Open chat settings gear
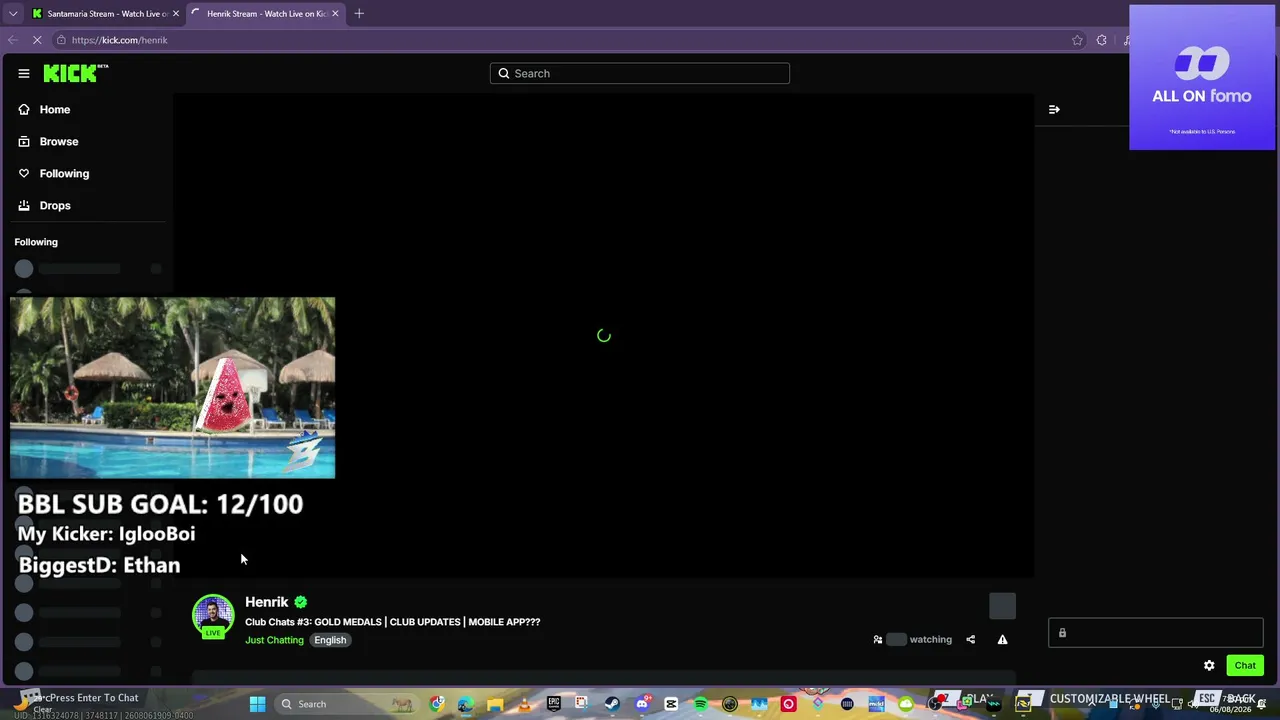The width and height of the screenshot is (1280, 720). [x=1209, y=665]
